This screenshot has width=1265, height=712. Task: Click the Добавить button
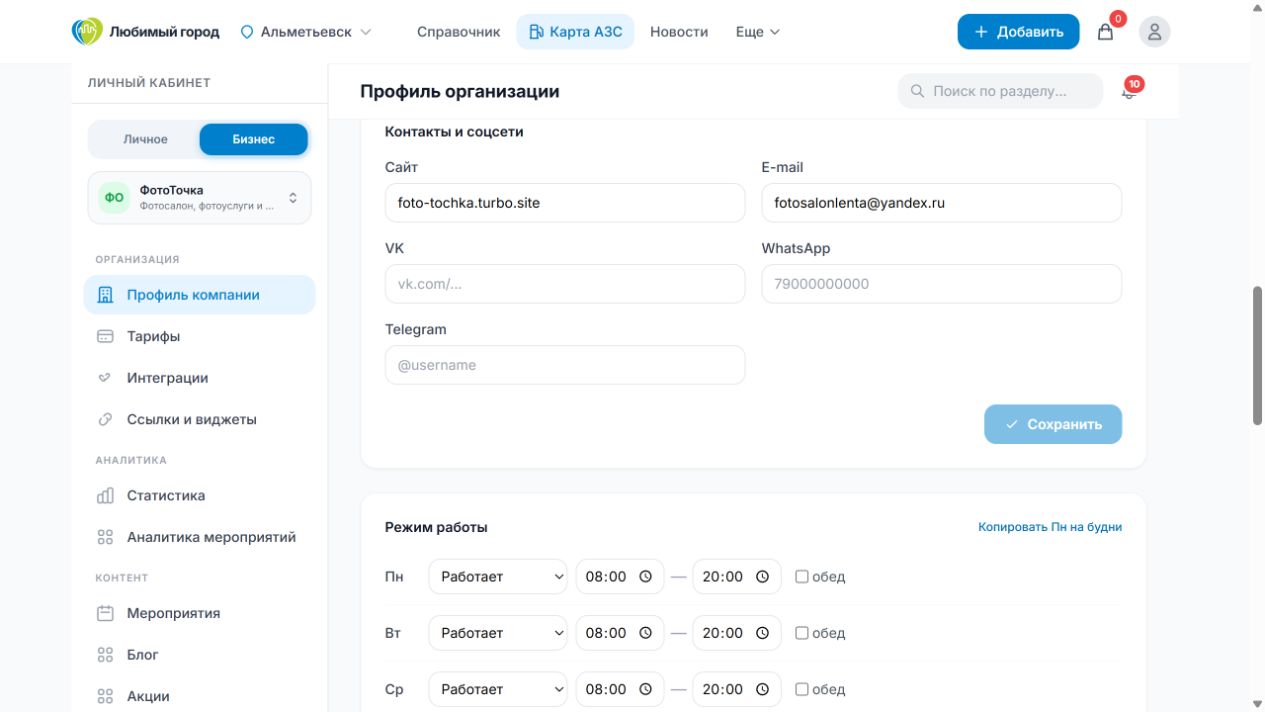tap(1018, 32)
